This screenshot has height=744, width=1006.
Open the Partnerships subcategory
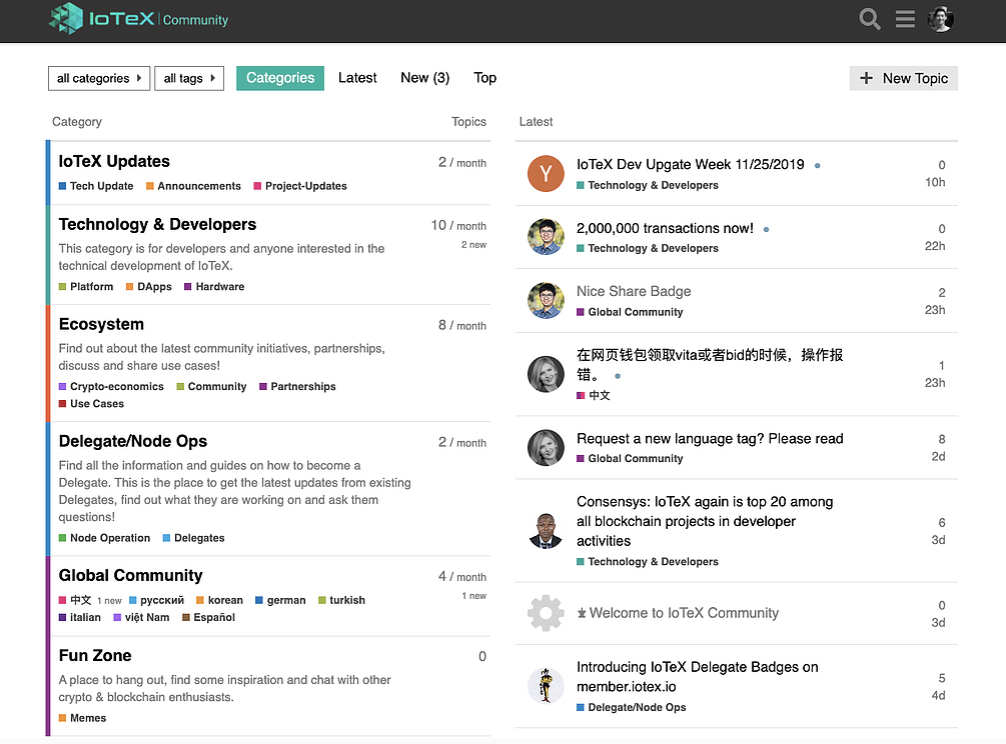pos(298,387)
